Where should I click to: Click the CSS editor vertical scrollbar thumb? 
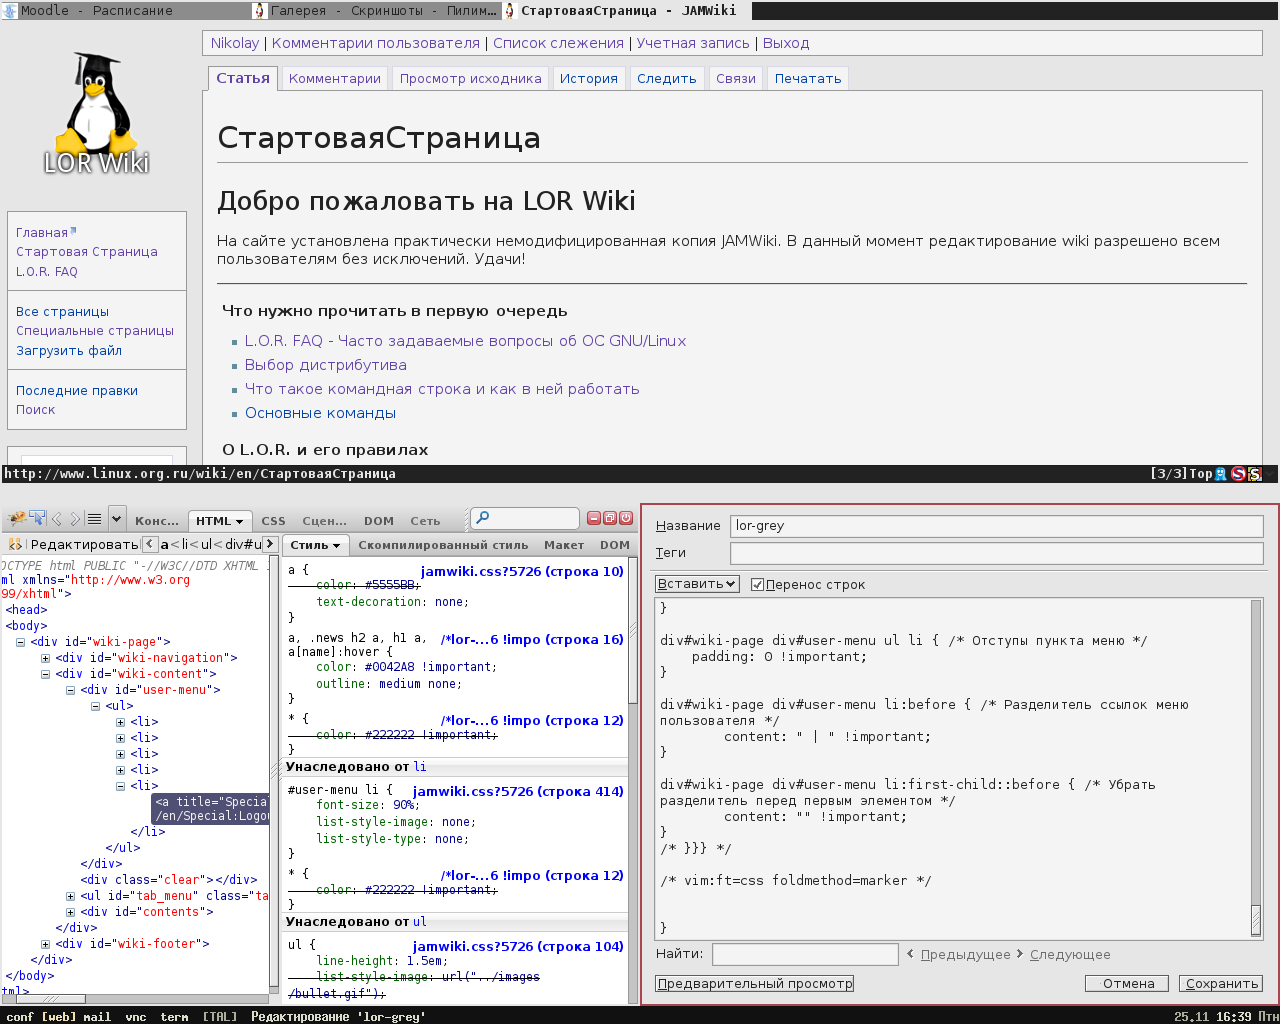point(1256,920)
